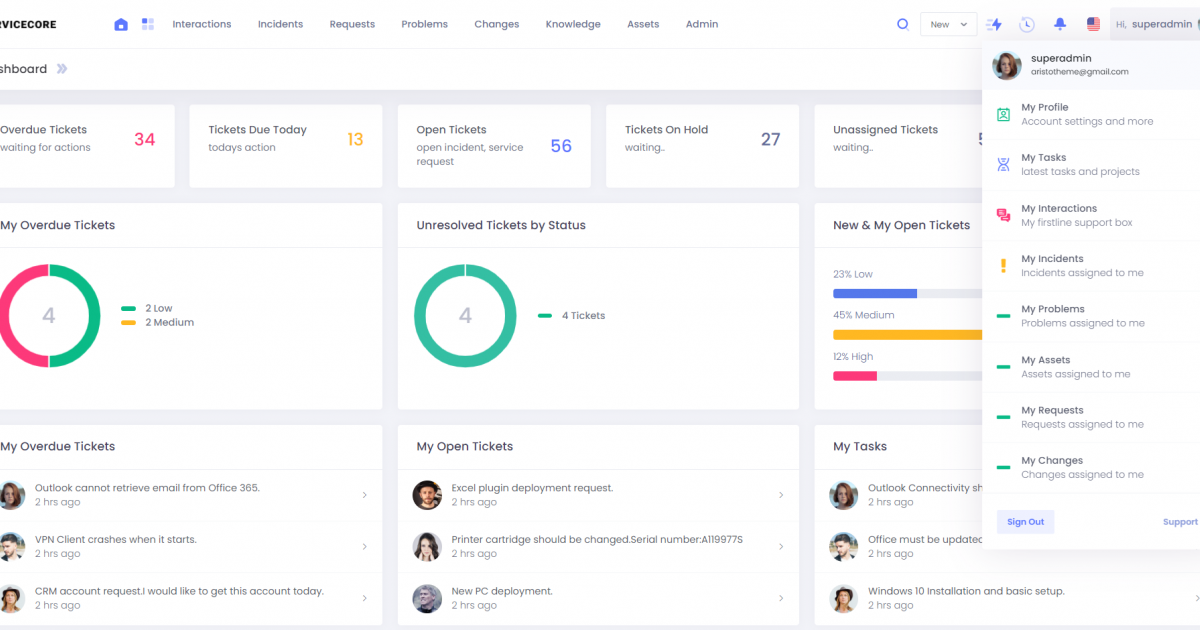Open notifications bell icon
Image resolution: width=1200 pixels, height=630 pixels.
tap(1060, 24)
